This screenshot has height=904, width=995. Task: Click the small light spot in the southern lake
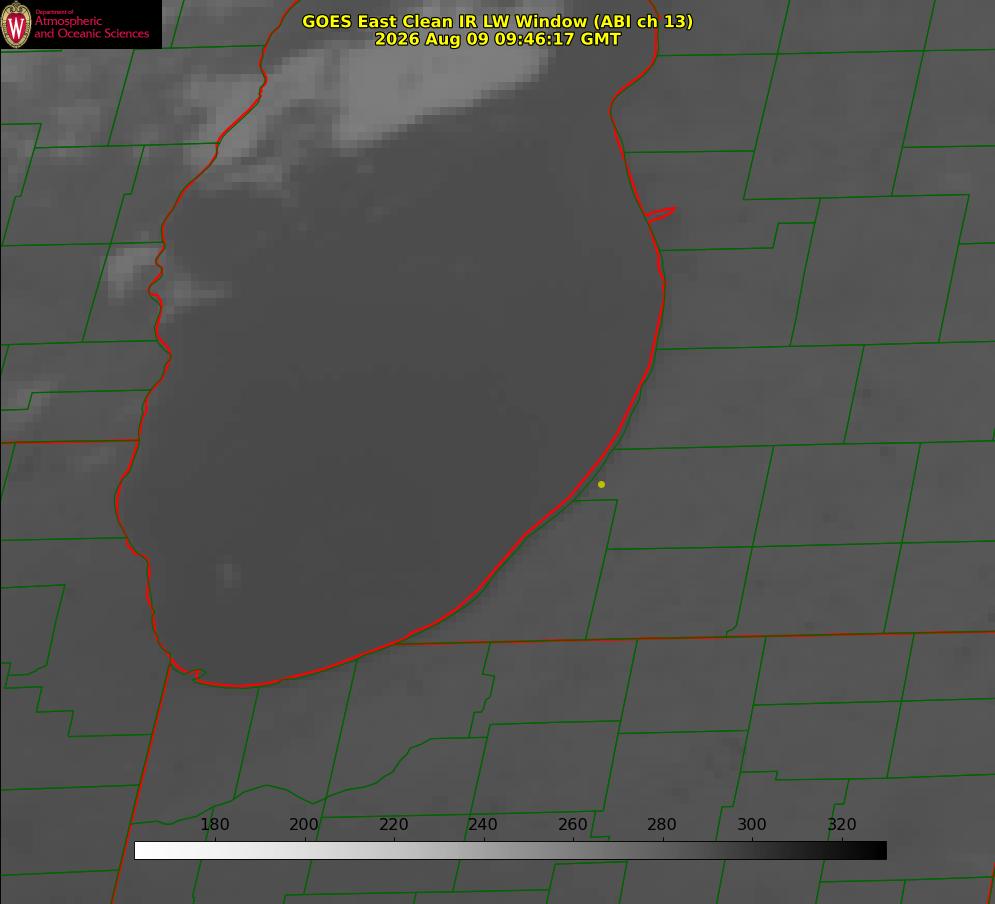point(227,573)
